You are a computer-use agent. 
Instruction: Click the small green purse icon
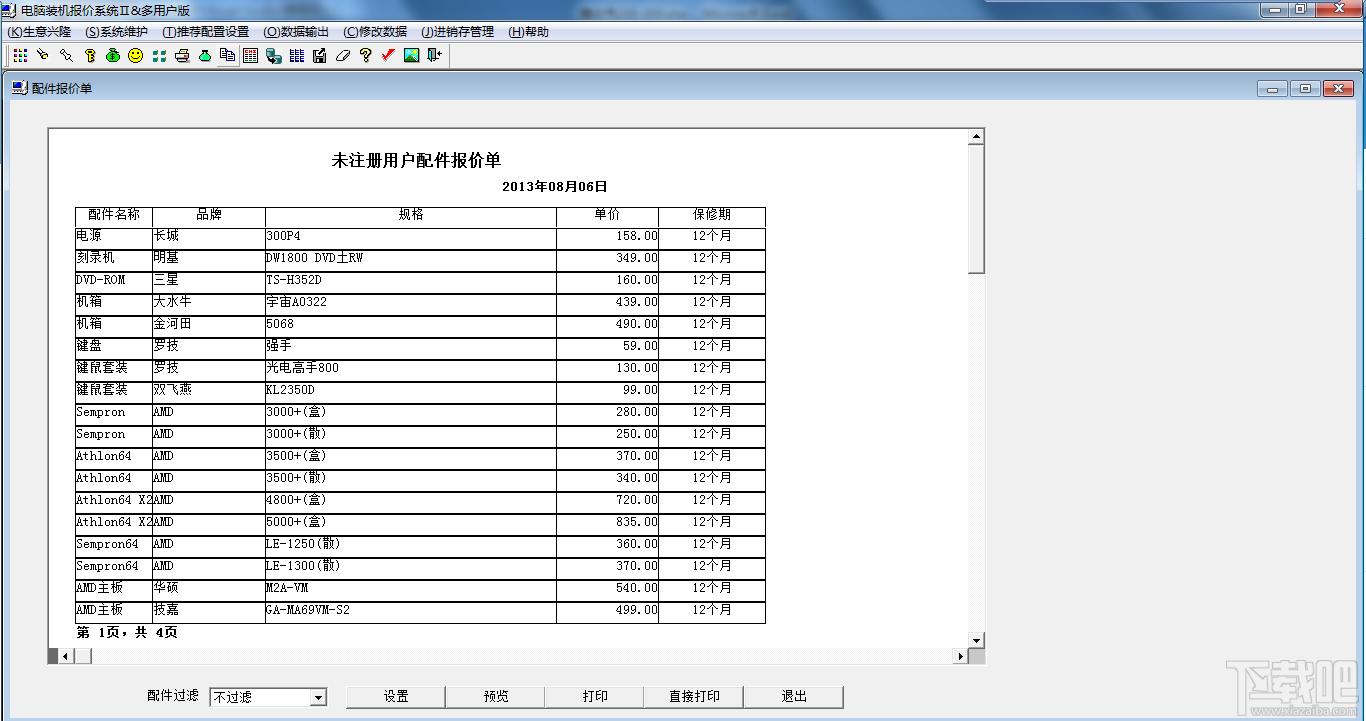coord(205,56)
